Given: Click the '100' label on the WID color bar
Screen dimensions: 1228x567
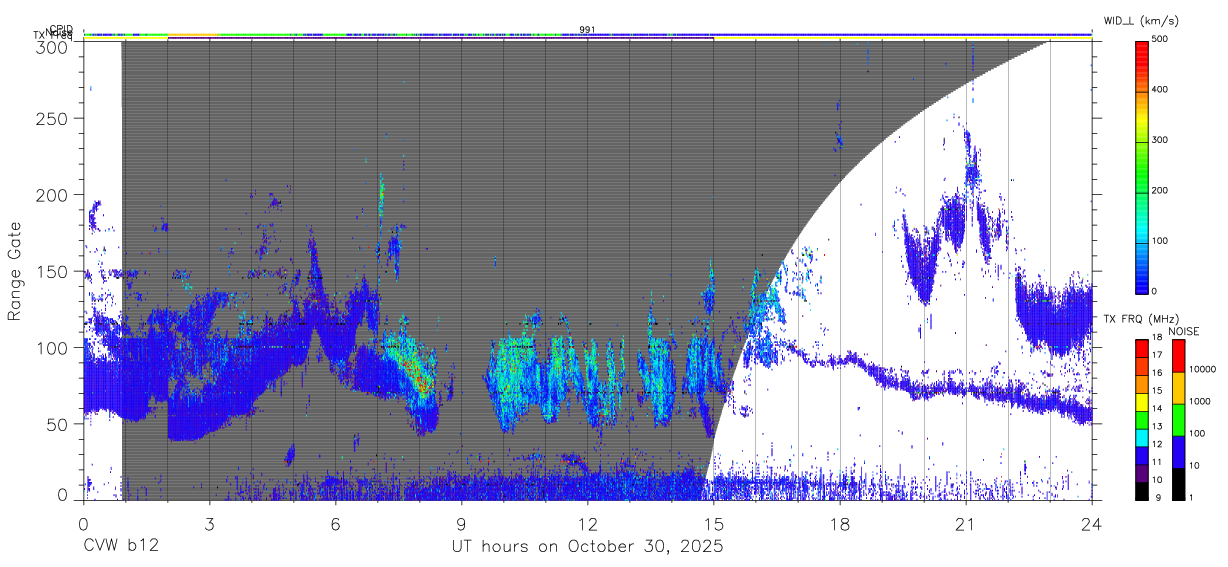Looking at the screenshot, I should (x=1160, y=241).
